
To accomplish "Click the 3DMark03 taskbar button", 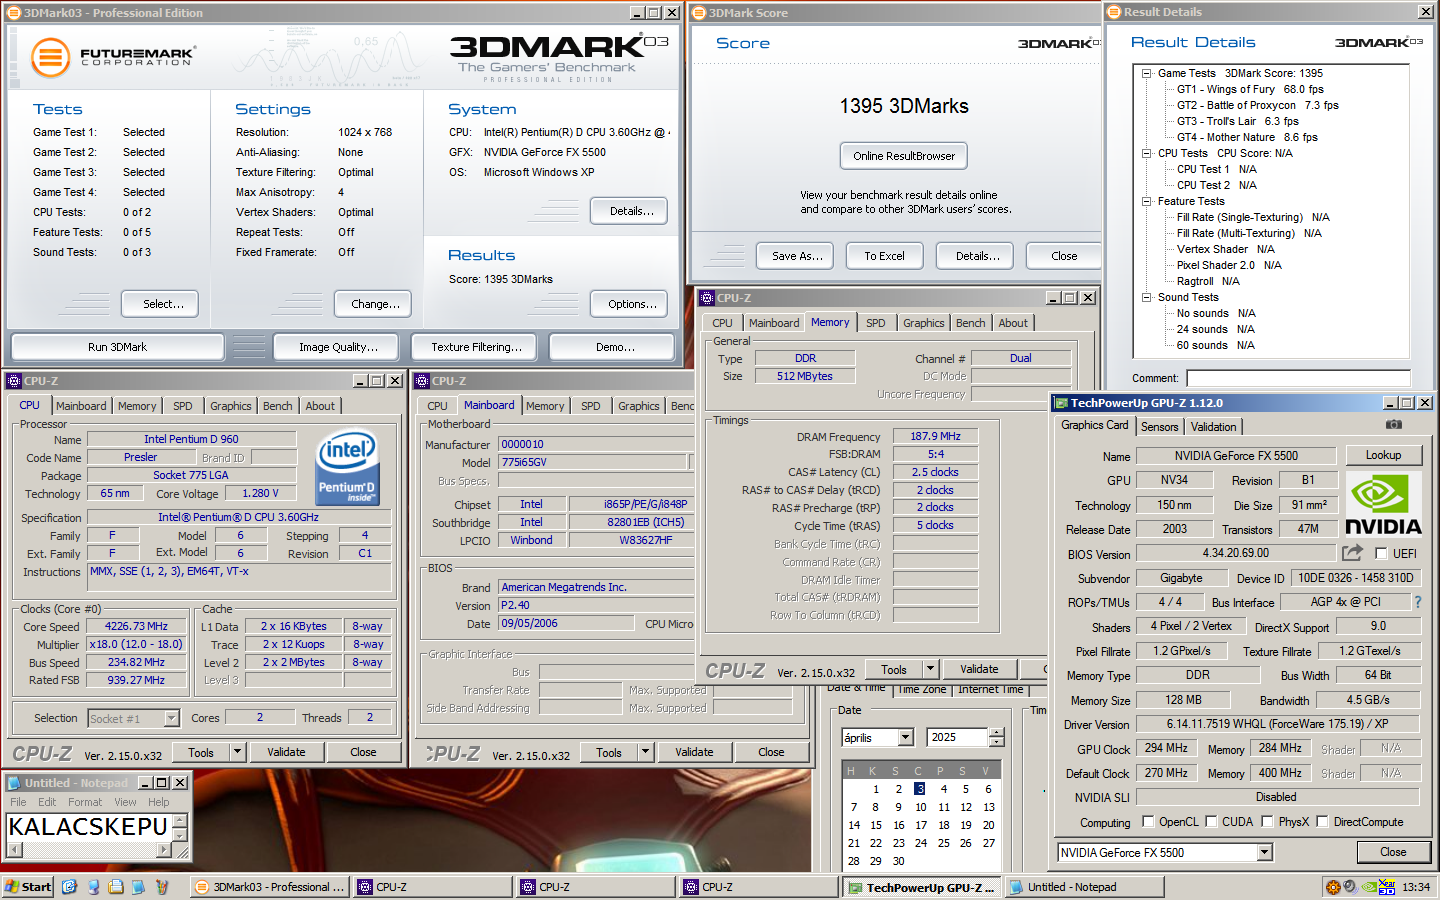I will point(269,887).
